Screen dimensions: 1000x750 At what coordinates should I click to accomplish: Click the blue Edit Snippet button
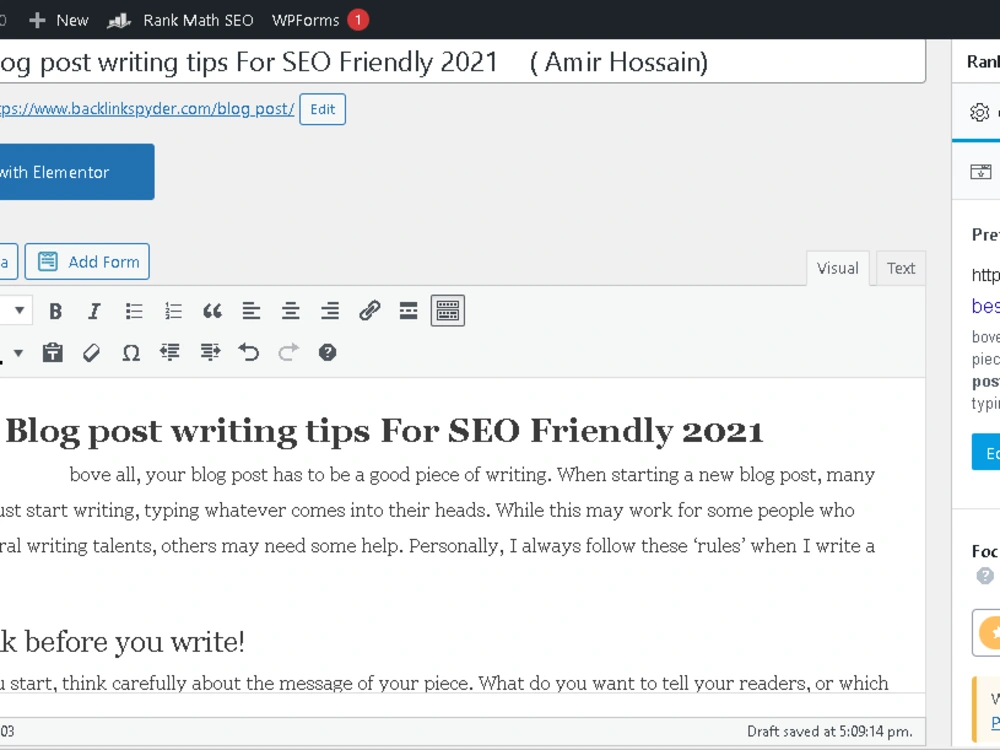[986, 452]
